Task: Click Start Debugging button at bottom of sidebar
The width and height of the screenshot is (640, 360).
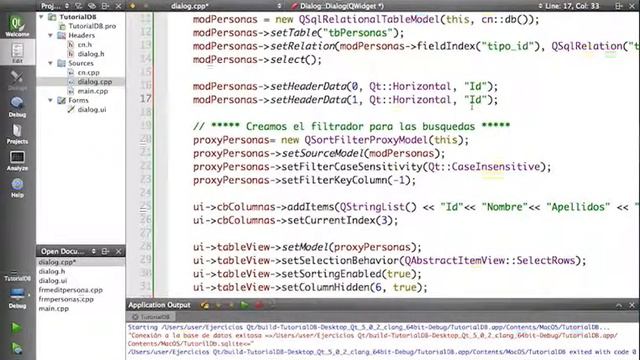Action: click(17, 348)
